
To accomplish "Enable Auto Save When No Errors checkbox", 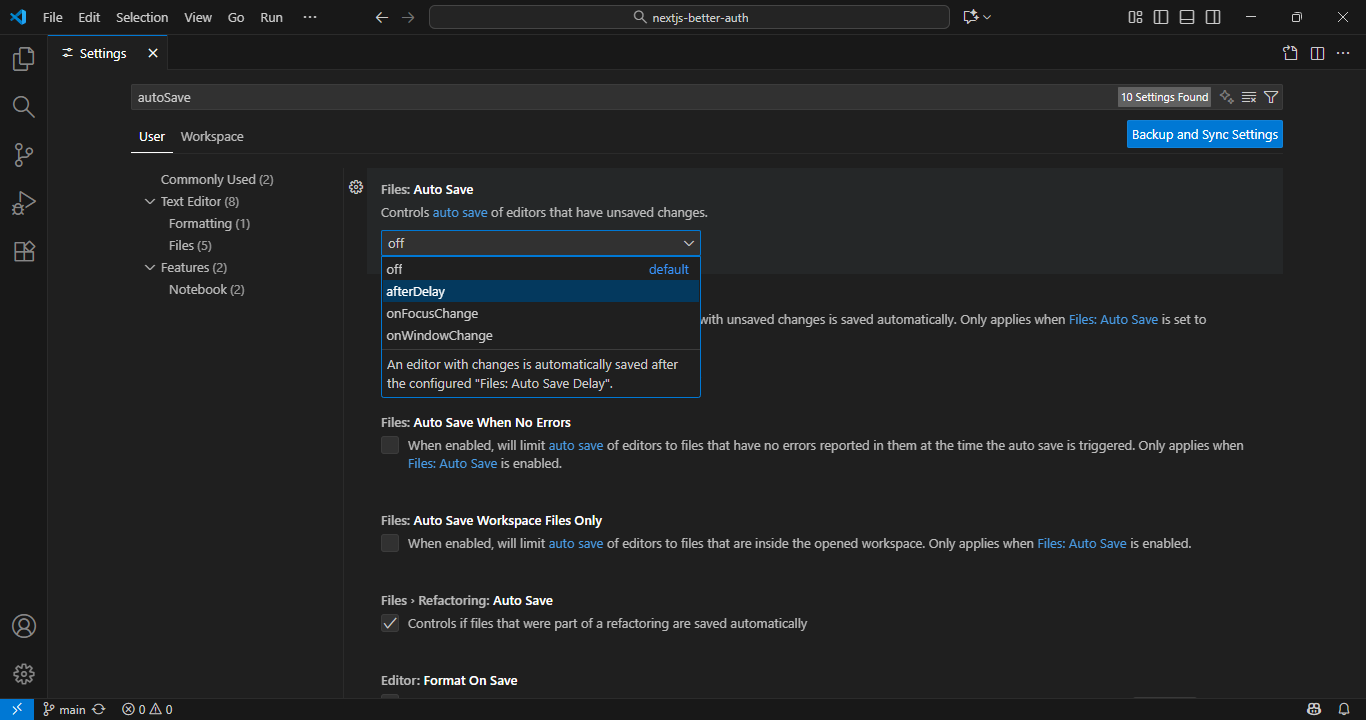I will point(390,445).
